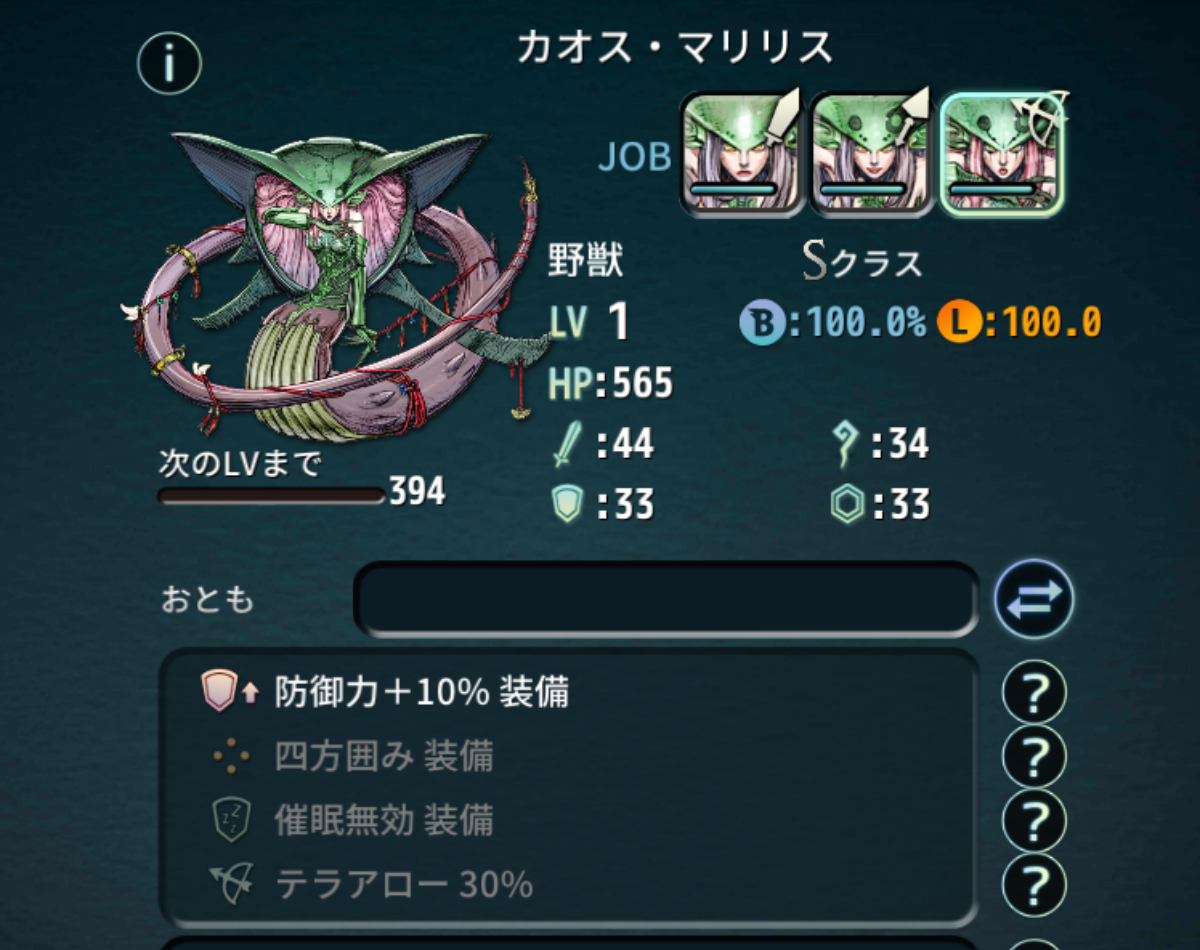Tap the swap arrows button beside おとも
This screenshot has height=950, width=1200.
click(x=1033, y=600)
